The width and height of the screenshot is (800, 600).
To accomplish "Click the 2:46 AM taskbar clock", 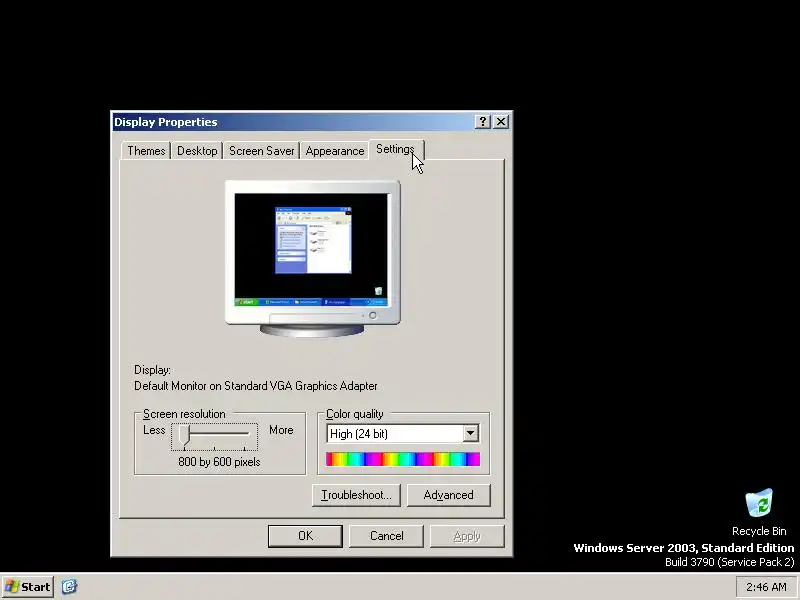I will [x=766, y=587].
